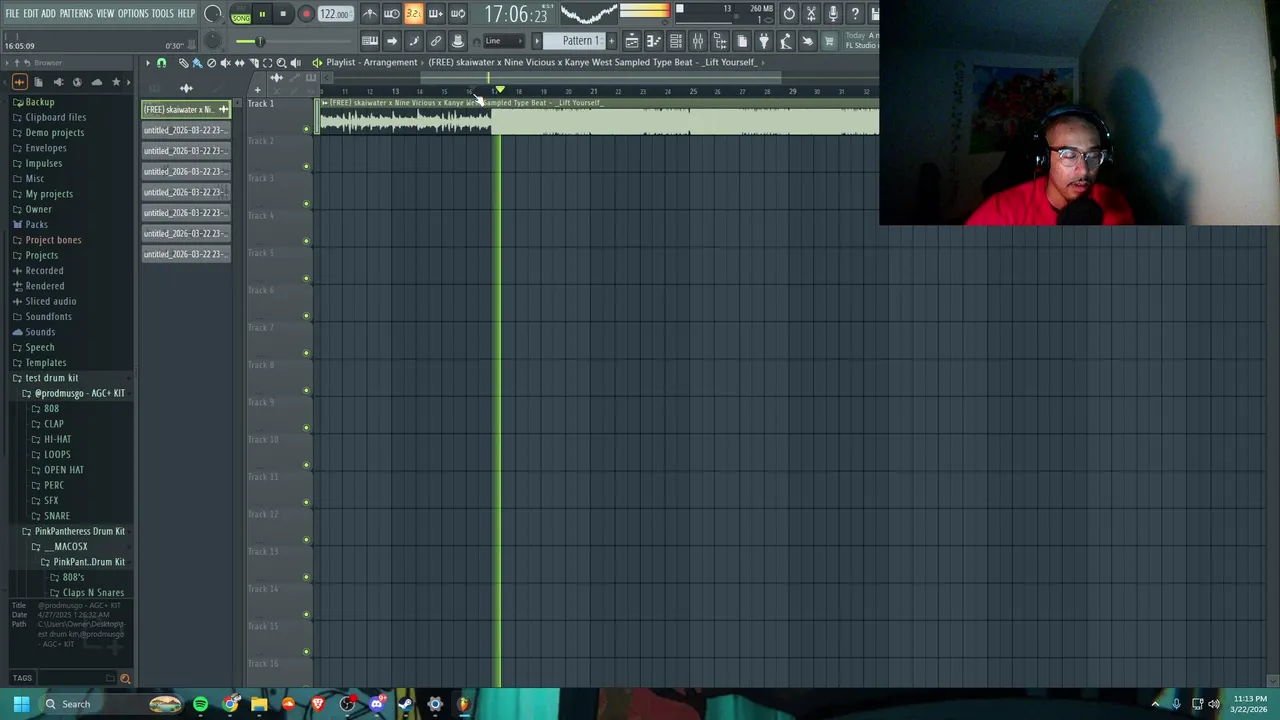Expand the Claps N Snares folder

(x=93, y=593)
